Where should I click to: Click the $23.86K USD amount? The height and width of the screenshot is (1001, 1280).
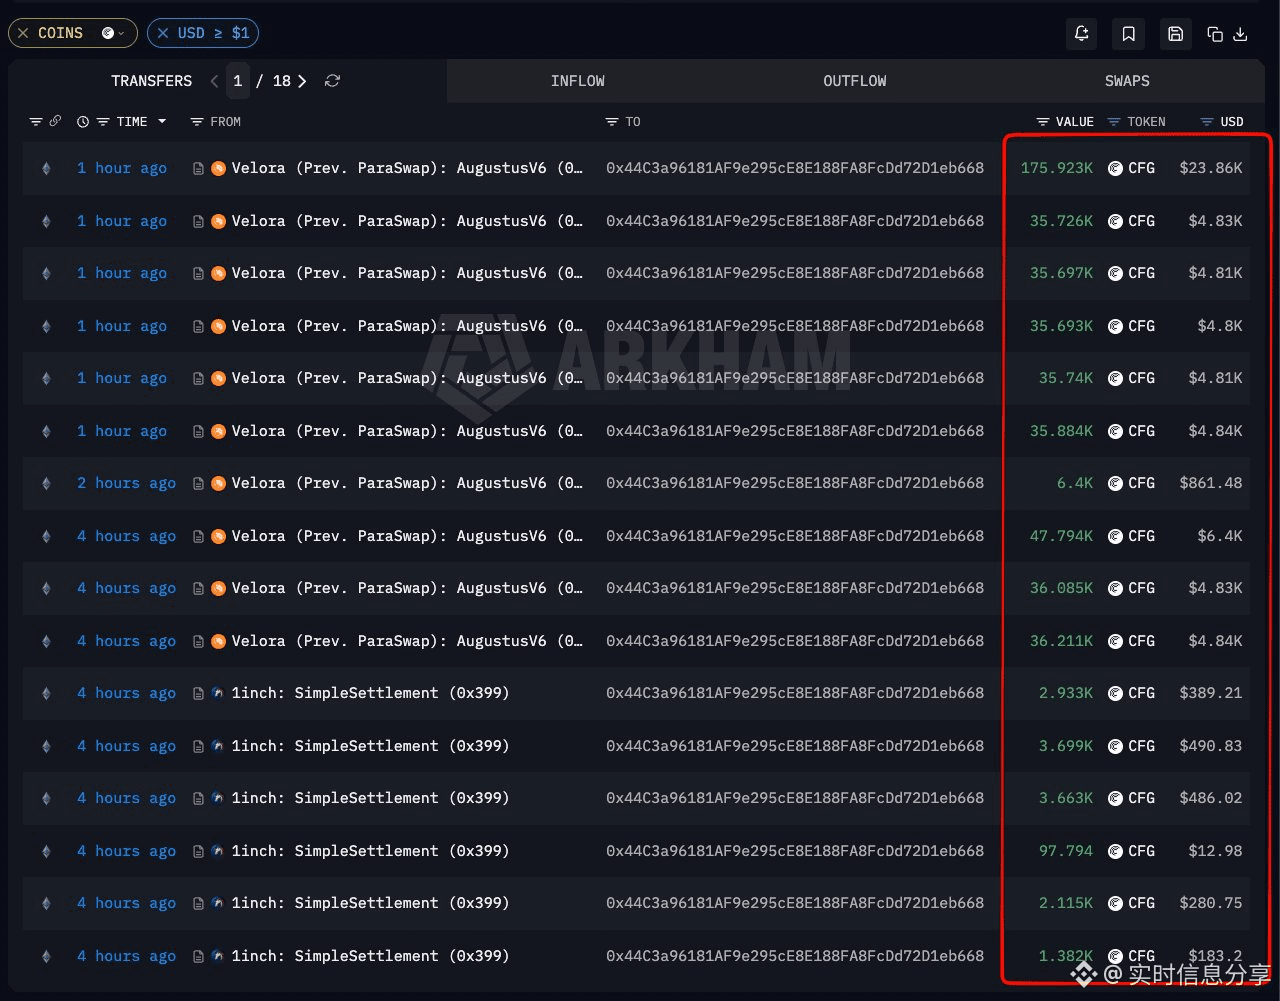click(1211, 168)
